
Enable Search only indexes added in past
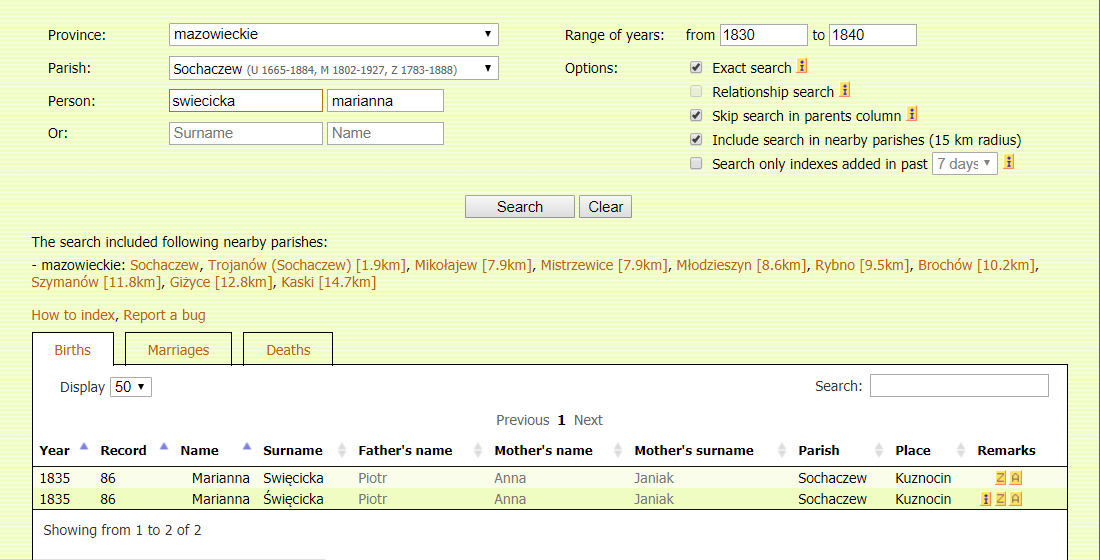coord(696,164)
